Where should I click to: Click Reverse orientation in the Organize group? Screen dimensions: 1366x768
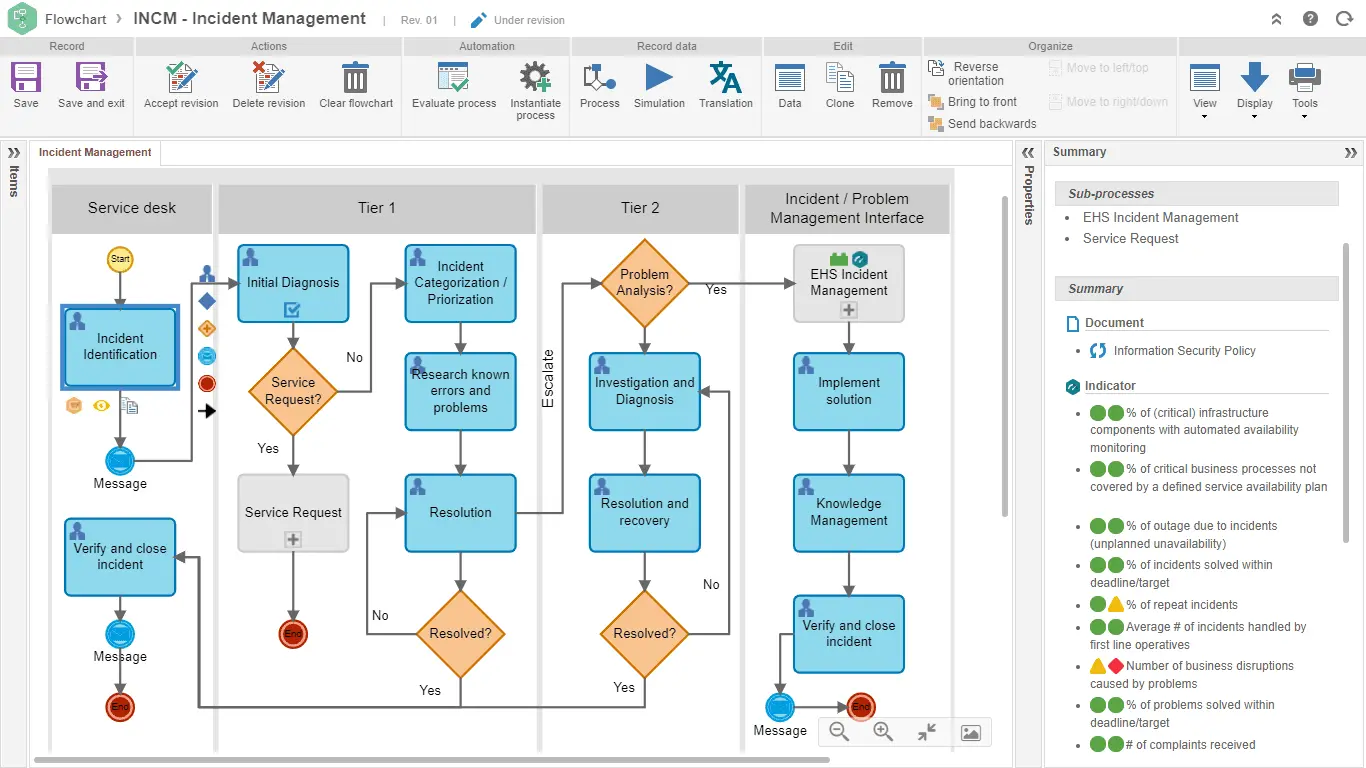click(x=967, y=74)
